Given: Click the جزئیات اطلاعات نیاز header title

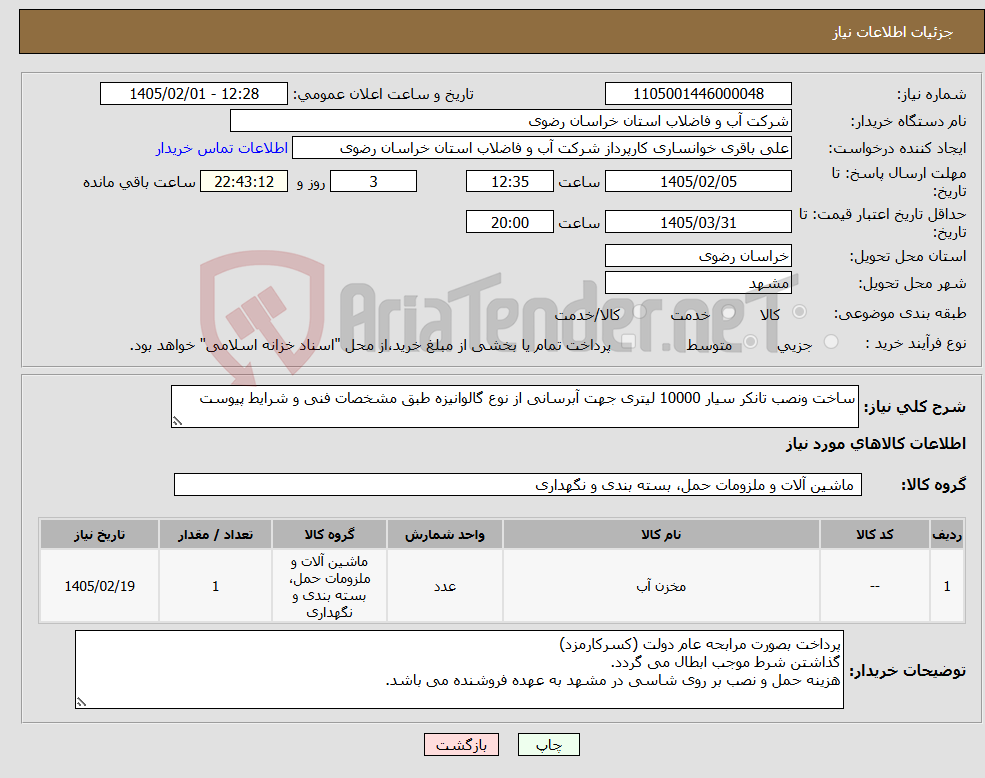Looking at the screenshot, I should pyautogui.click(x=893, y=32).
